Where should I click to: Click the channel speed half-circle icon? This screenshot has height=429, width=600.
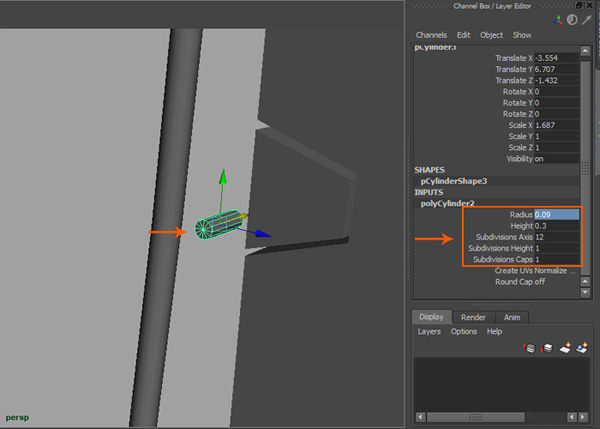coord(572,19)
